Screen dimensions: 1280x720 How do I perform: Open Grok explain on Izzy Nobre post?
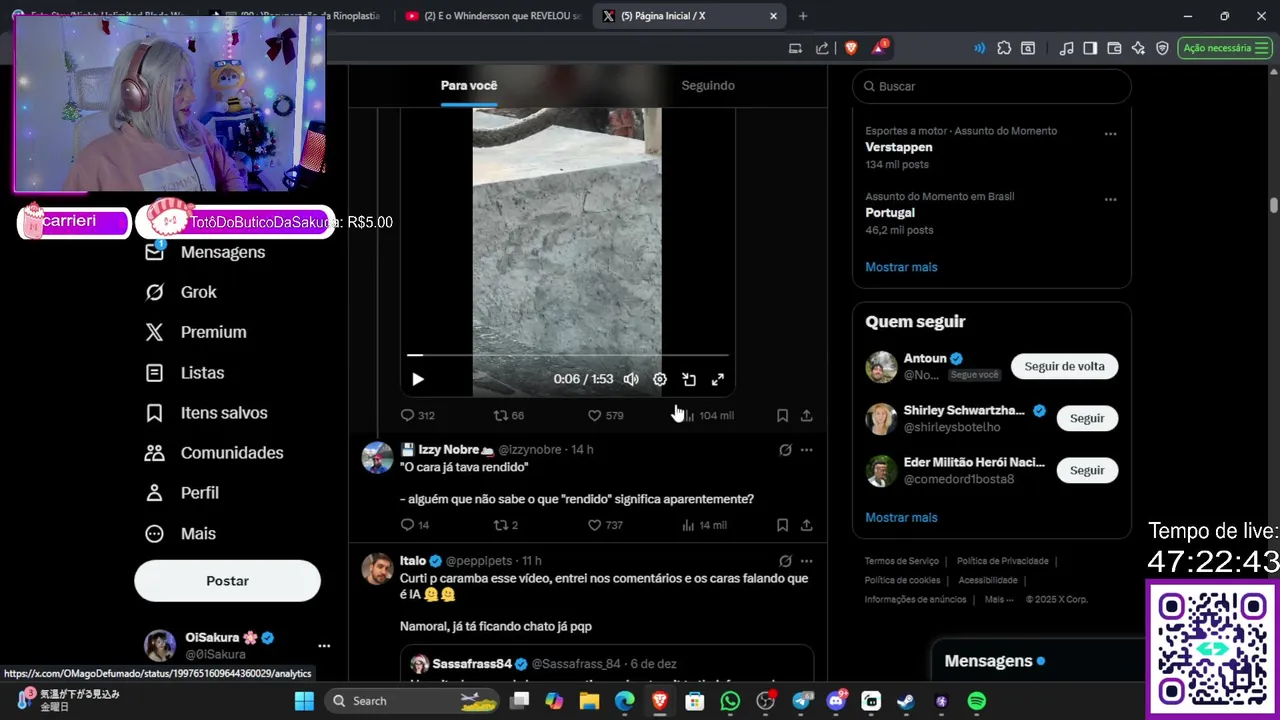click(x=785, y=450)
